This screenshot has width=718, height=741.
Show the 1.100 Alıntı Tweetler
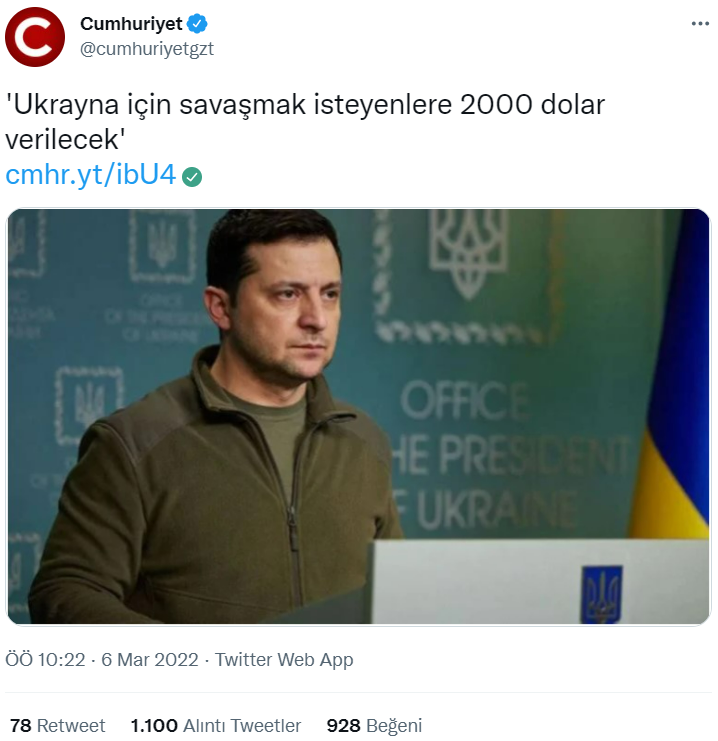point(216,725)
